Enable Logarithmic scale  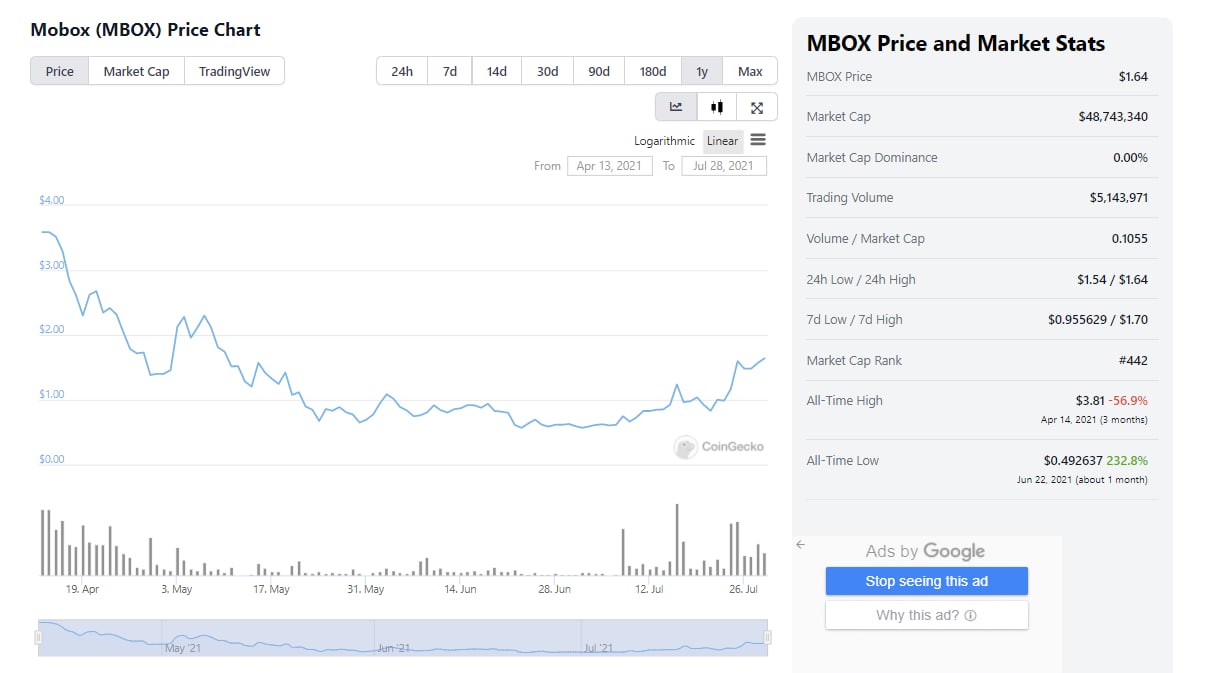click(664, 141)
